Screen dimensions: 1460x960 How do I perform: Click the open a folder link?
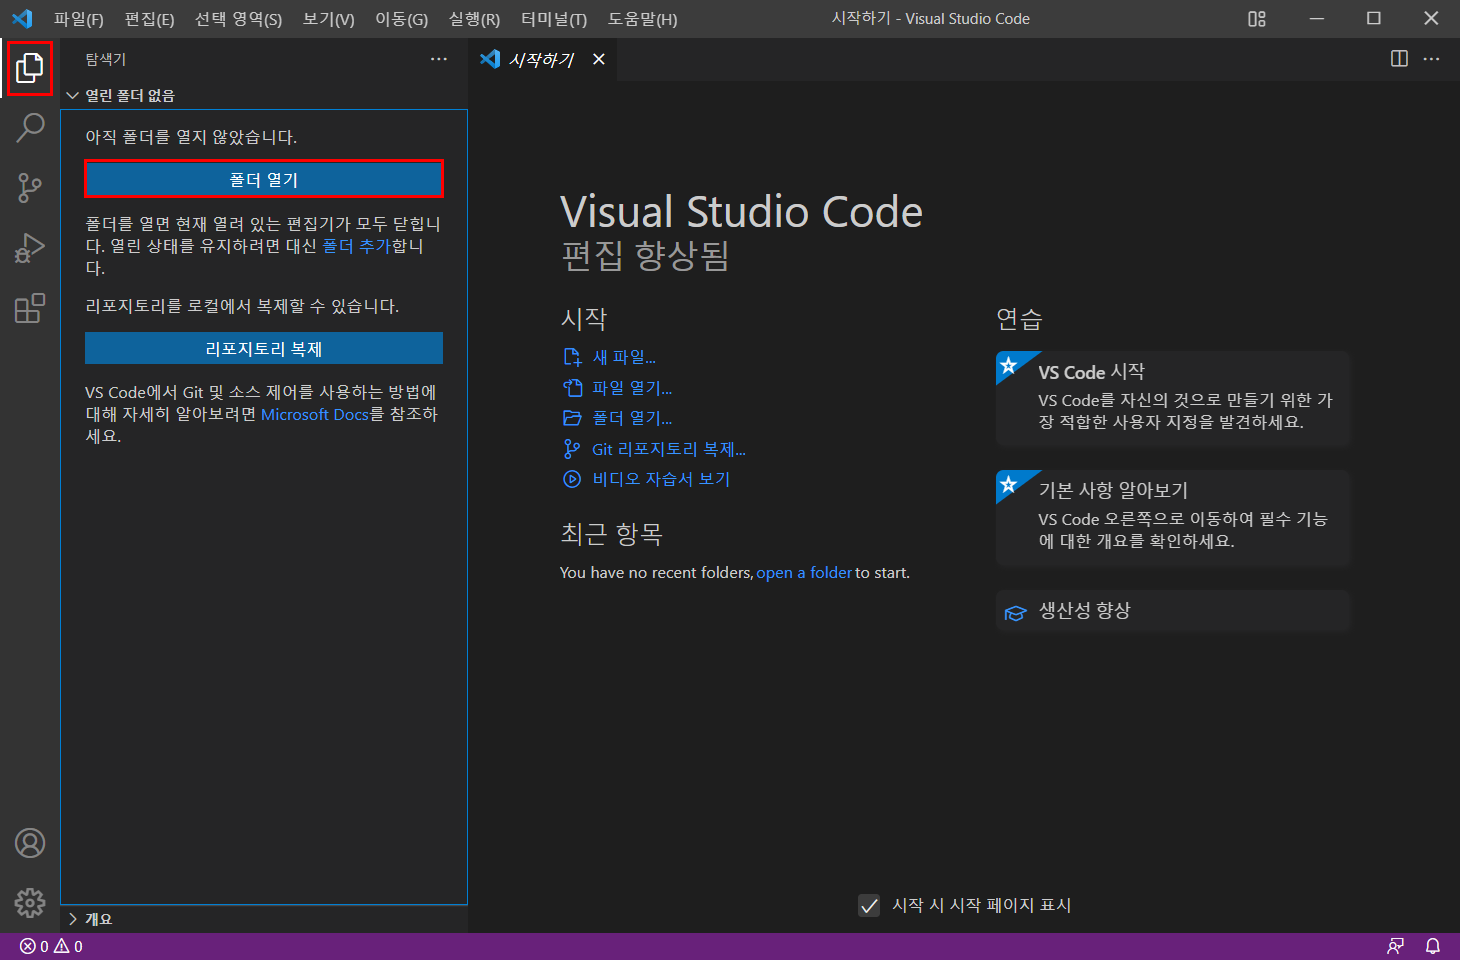point(804,573)
